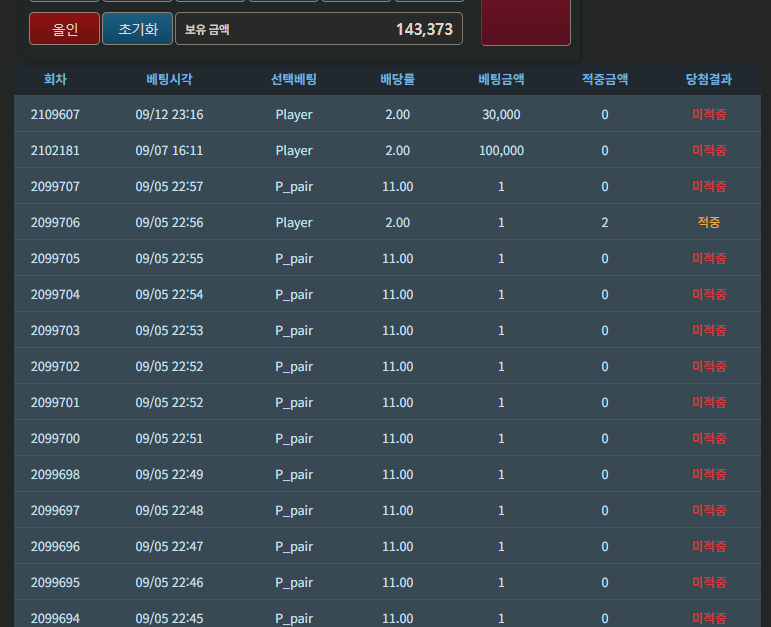Click the 베팅시각 column header
Image resolution: width=771 pixels, height=627 pixels.
click(169, 79)
